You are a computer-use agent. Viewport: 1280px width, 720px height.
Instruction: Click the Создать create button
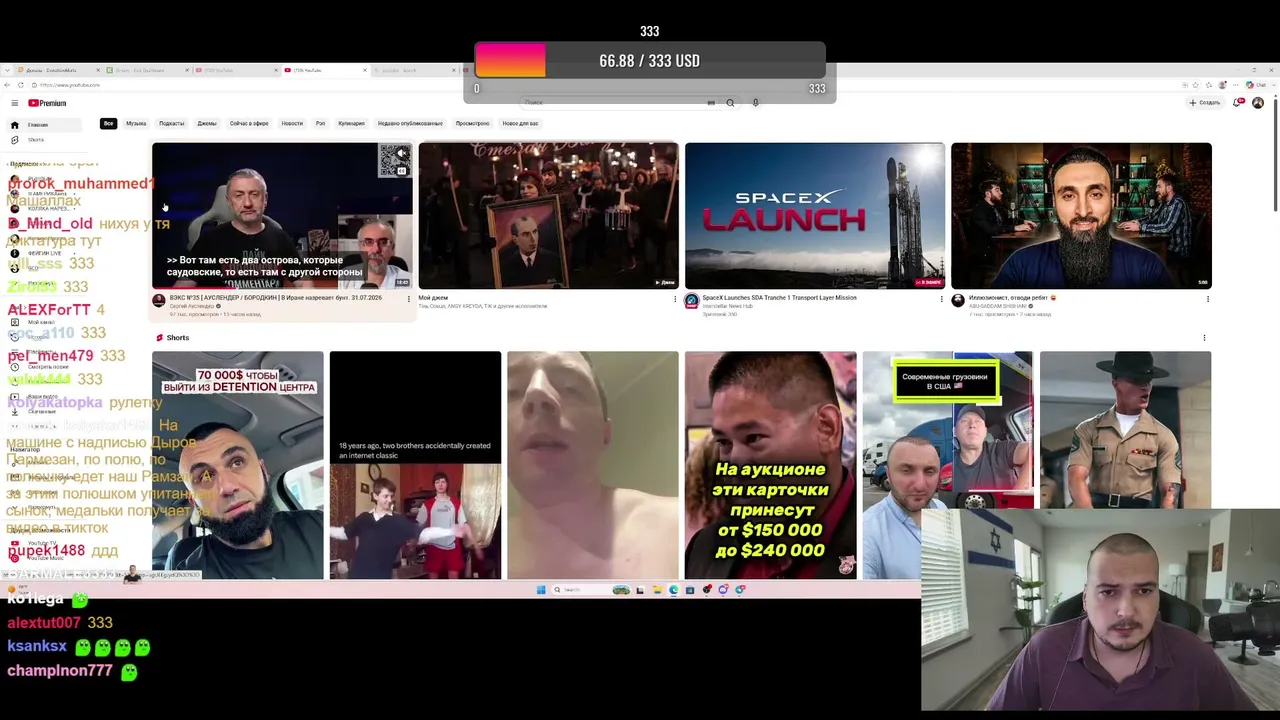coord(1205,103)
